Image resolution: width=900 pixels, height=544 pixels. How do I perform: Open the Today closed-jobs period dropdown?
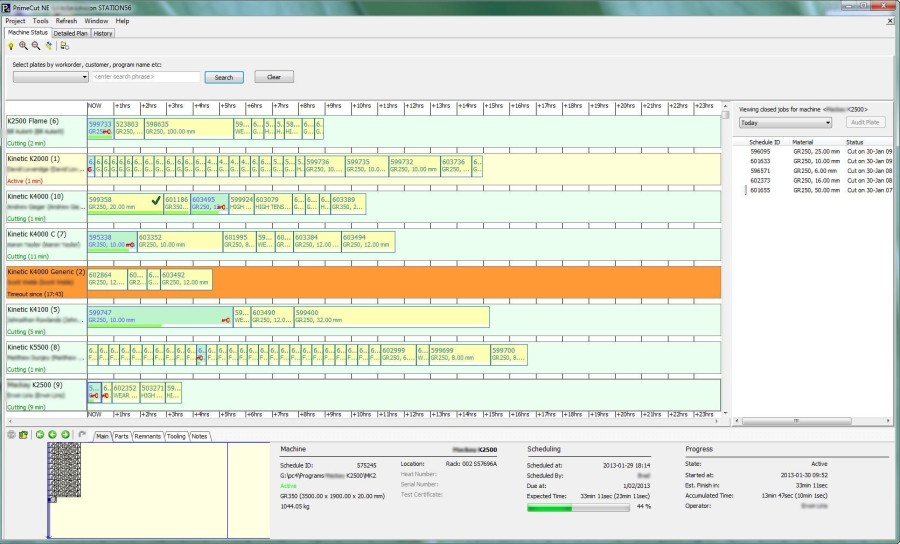click(x=785, y=123)
